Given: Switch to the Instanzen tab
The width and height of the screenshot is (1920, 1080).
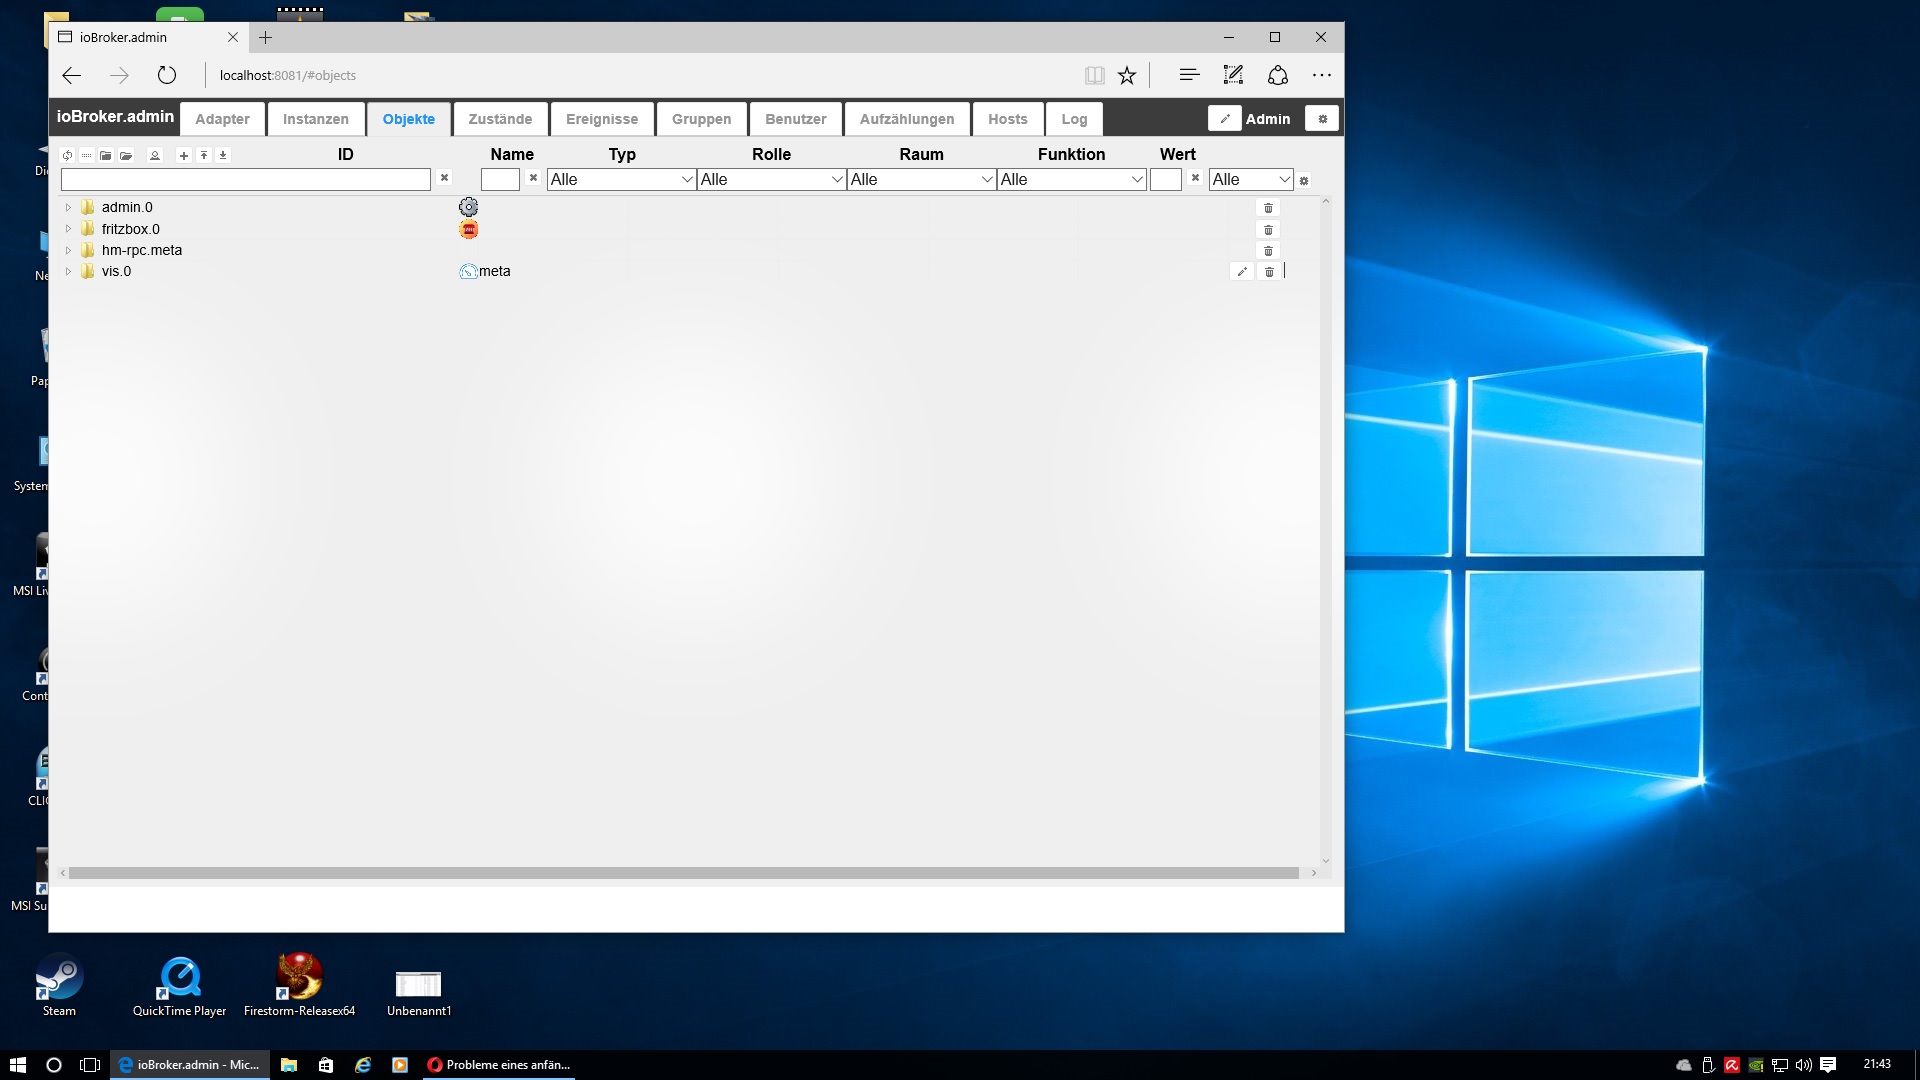Looking at the screenshot, I should click(315, 119).
